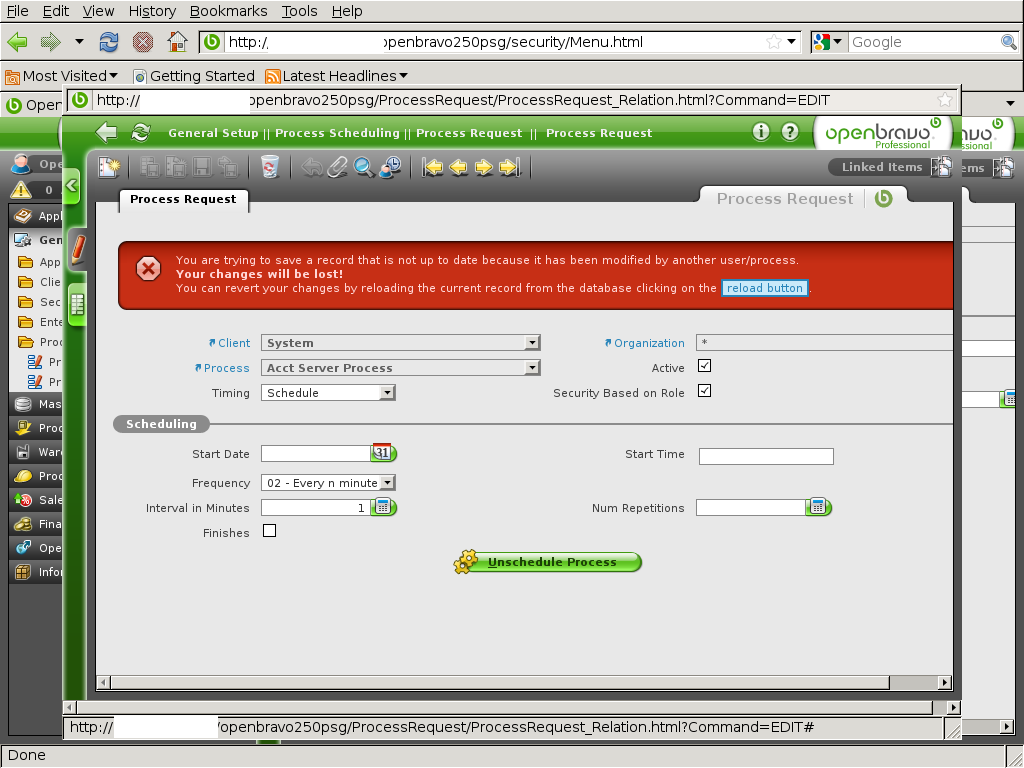Select the Process Request tab

[183, 199]
